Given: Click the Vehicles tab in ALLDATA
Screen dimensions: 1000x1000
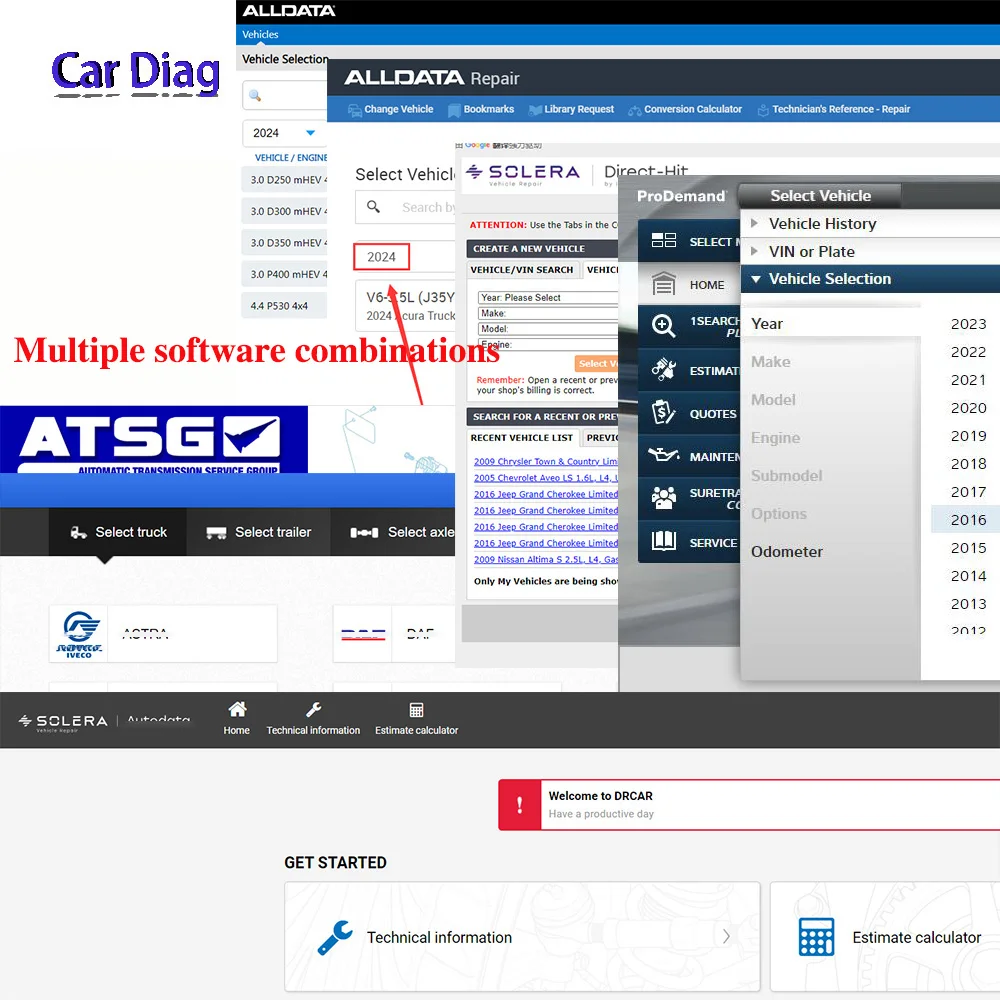Looking at the screenshot, I should tap(260, 34).
